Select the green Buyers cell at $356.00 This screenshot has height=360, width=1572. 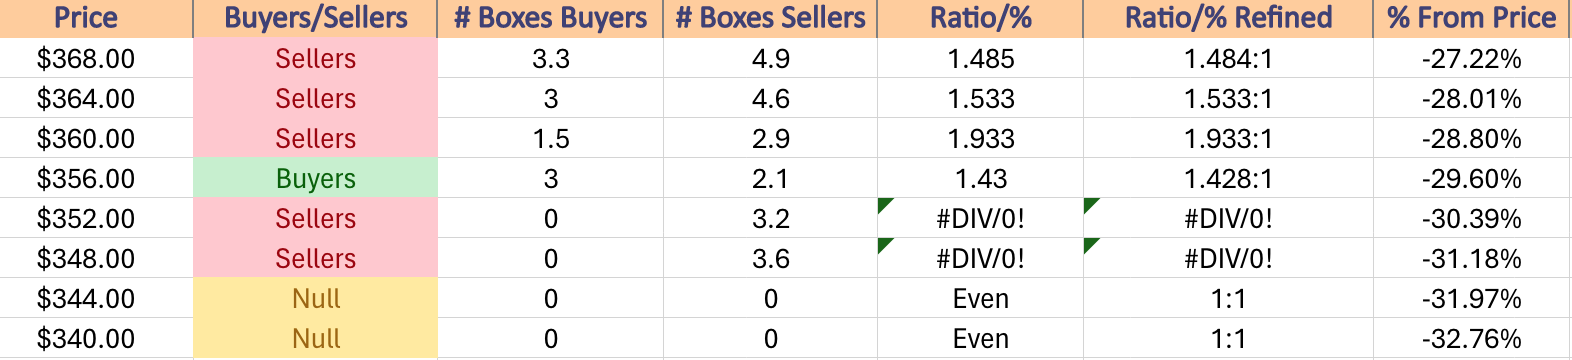click(x=315, y=178)
